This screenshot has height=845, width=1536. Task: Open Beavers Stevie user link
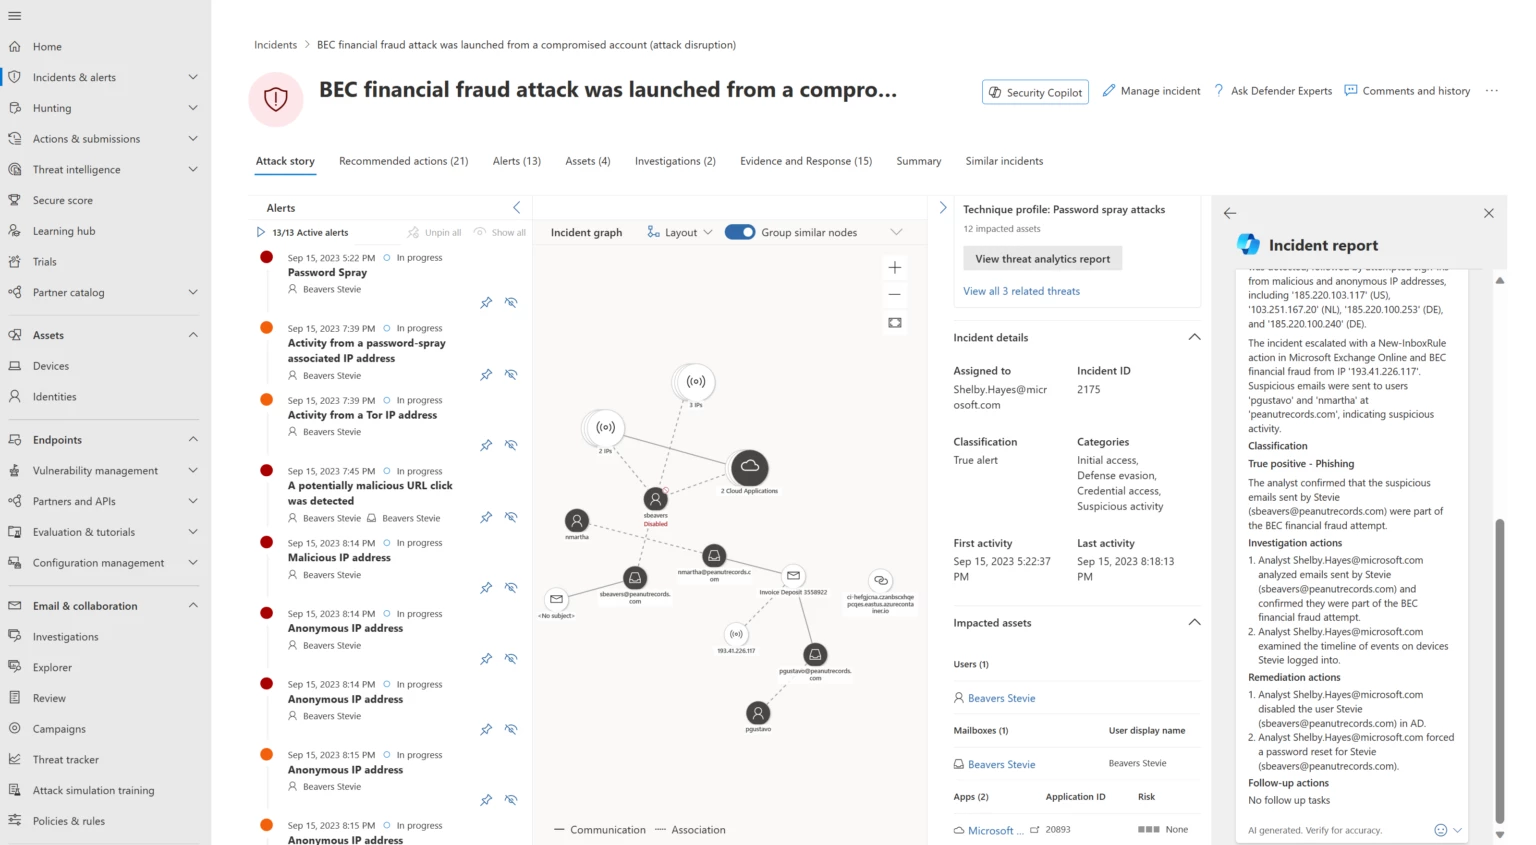click(1001, 698)
